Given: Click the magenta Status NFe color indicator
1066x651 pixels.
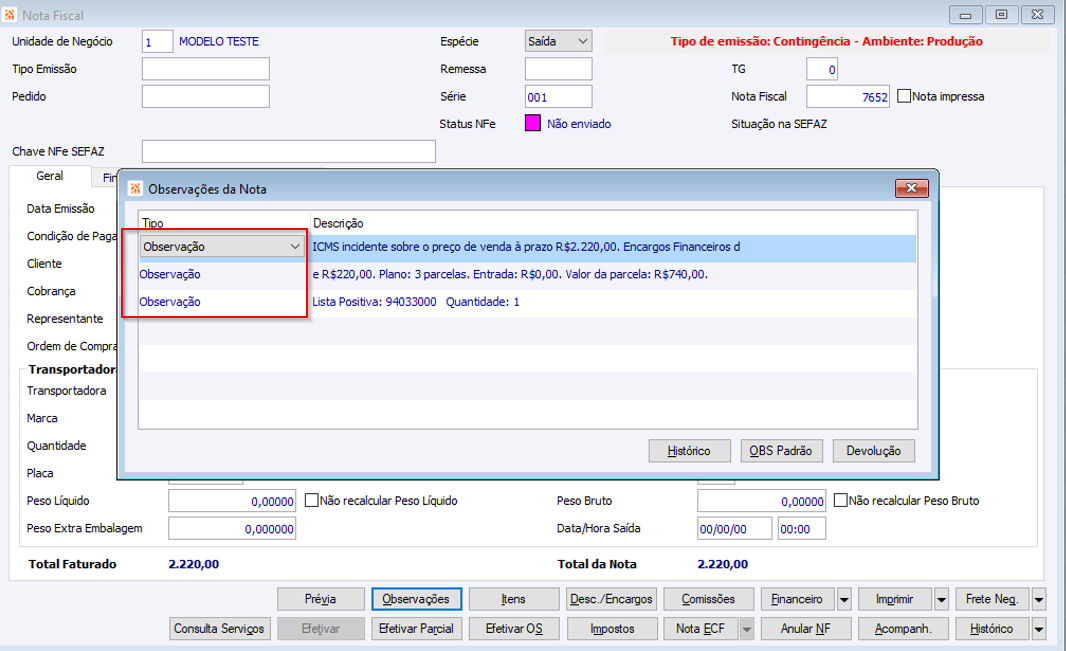Looking at the screenshot, I should click(533, 123).
